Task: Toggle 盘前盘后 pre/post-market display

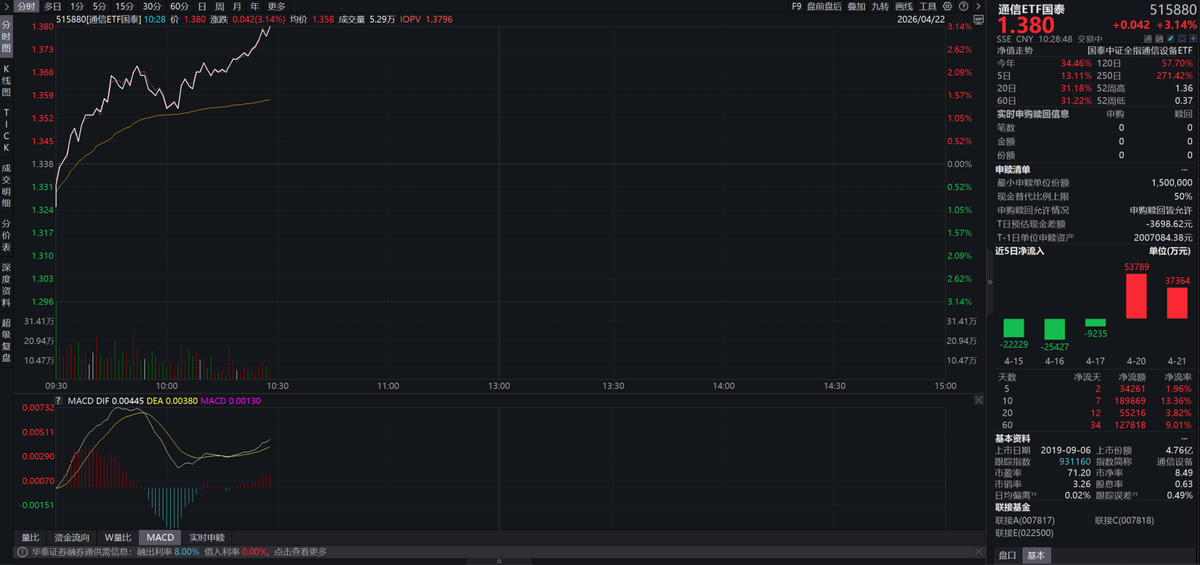Action: click(824, 6)
